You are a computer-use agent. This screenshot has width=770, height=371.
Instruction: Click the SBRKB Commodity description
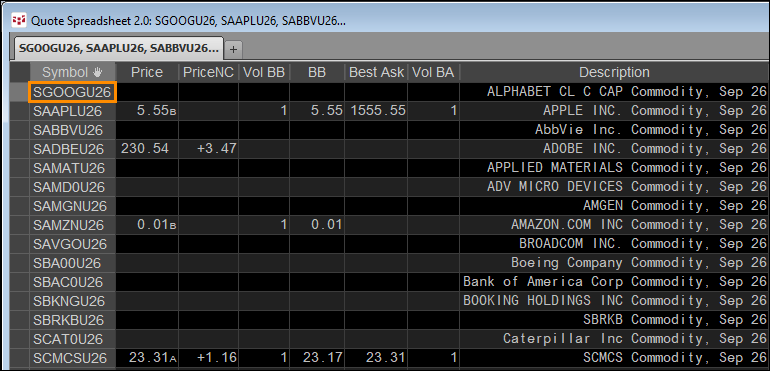click(x=614, y=320)
